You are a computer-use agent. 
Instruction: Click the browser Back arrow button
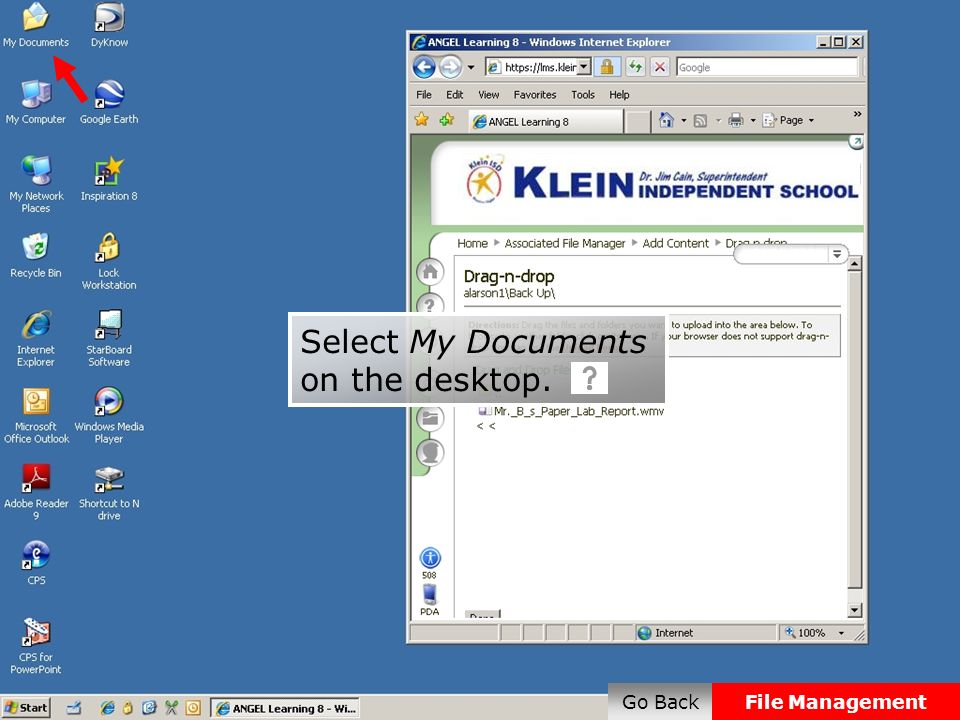[424, 67]
